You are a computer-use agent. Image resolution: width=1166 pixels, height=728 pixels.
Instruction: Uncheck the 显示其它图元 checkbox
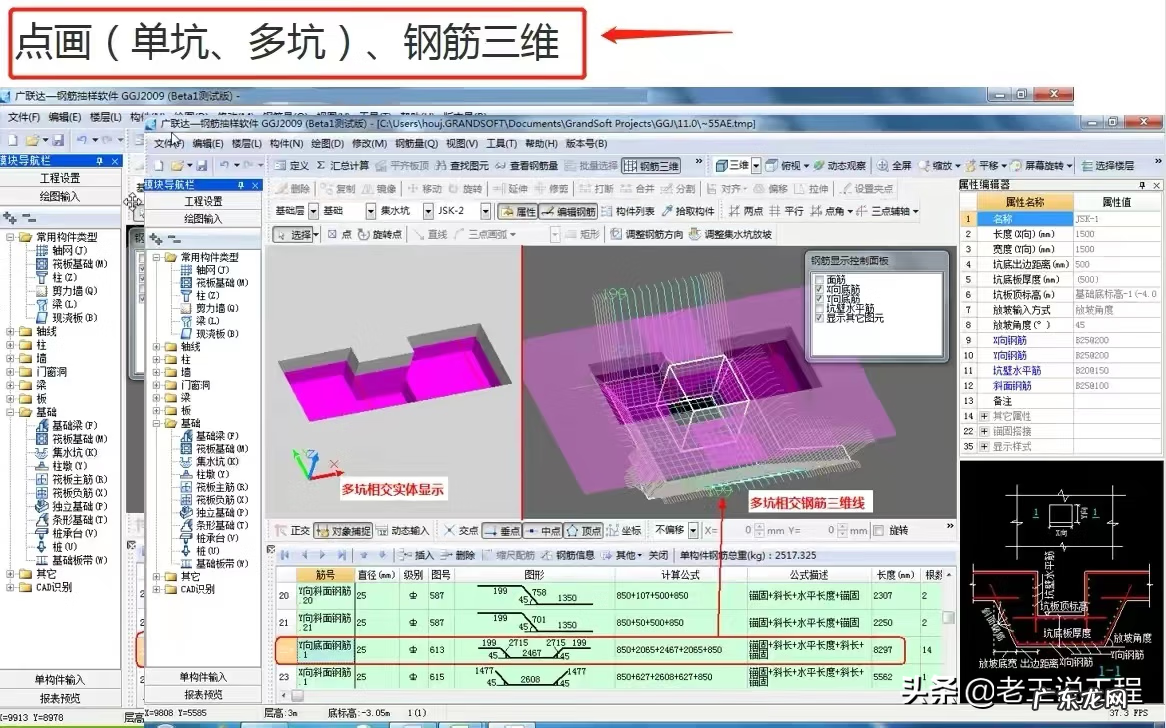coord(820,319)
